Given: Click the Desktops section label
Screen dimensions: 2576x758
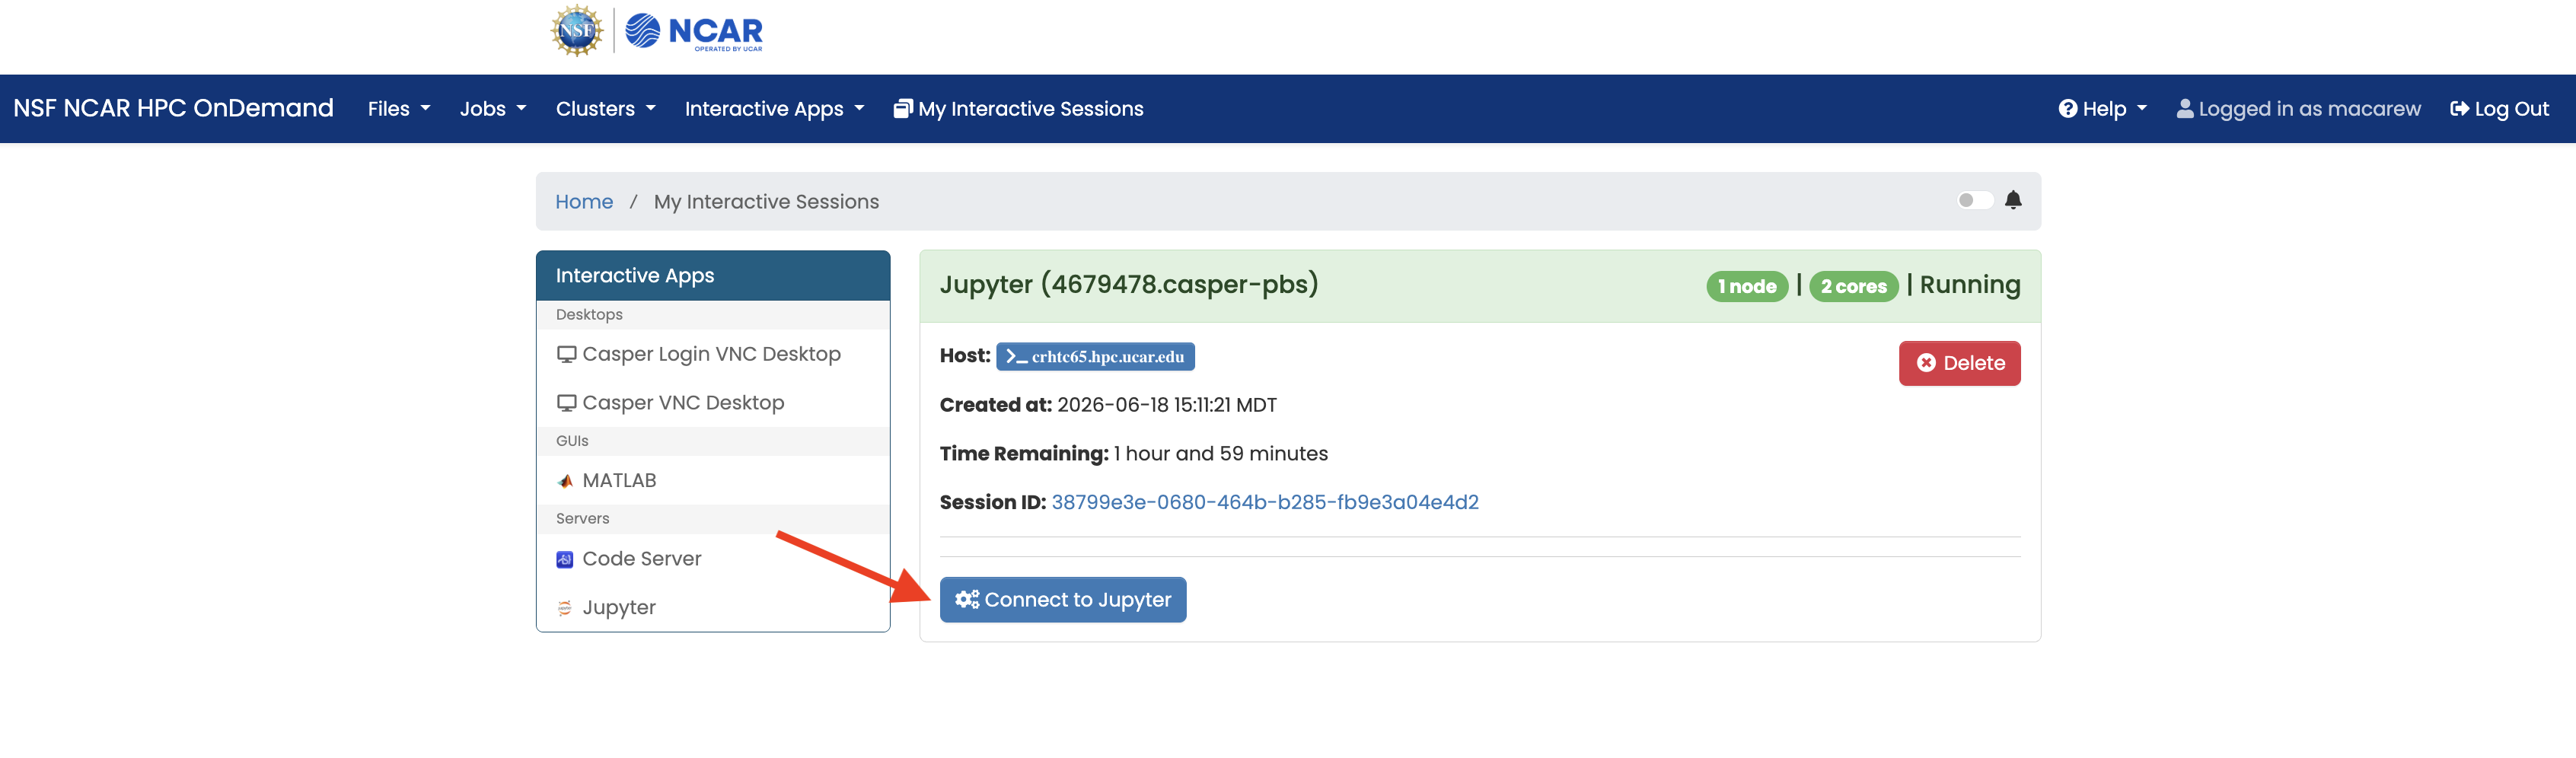Looking at the screenshot, I should click(589, 315).
